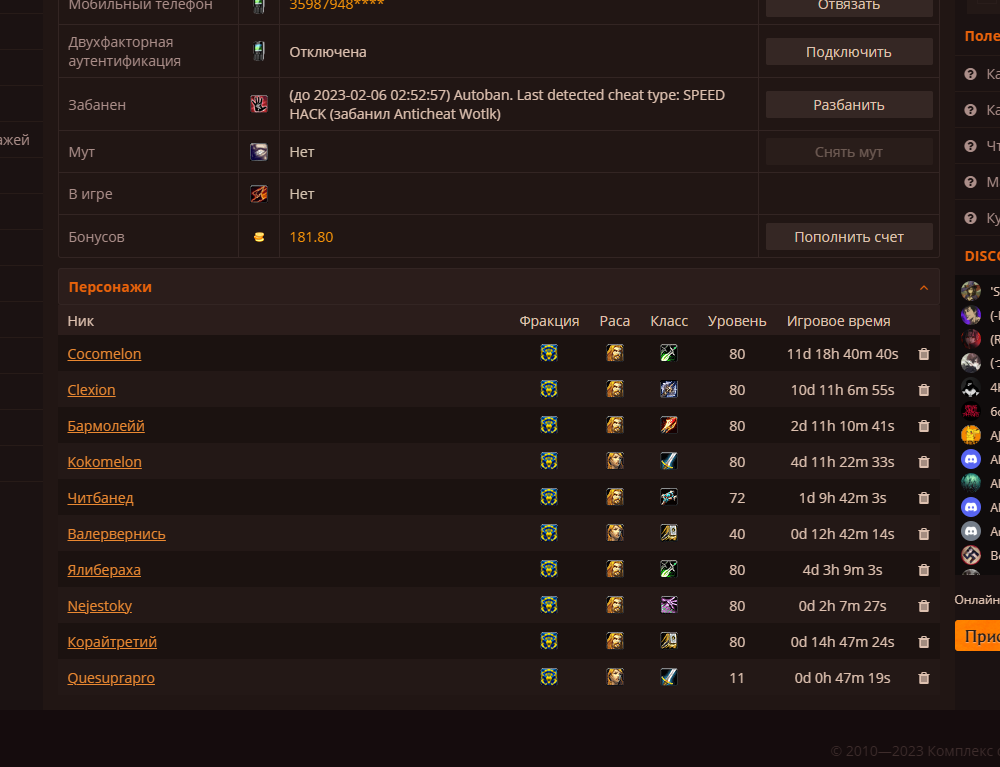The height and width of the screenshot is (767, 1000).
Task: Open the Cocomelon character link
Action: click(104, 354)
